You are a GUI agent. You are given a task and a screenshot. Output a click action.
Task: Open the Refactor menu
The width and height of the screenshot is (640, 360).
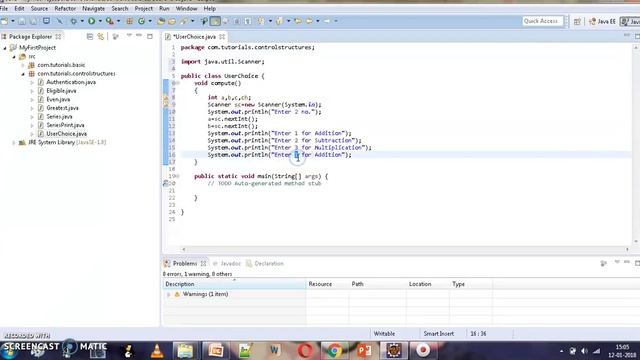pyautogui.click(x=65, y=8)
